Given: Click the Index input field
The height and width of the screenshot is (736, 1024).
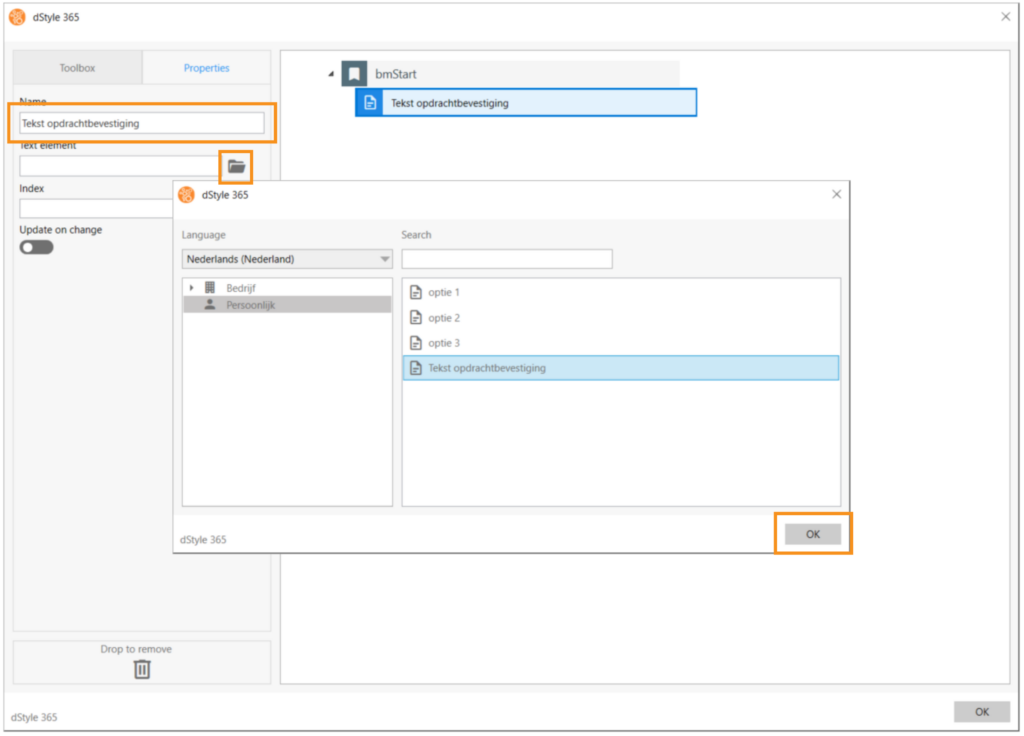Looking at the screenshot, I should (x=96, y=208).
